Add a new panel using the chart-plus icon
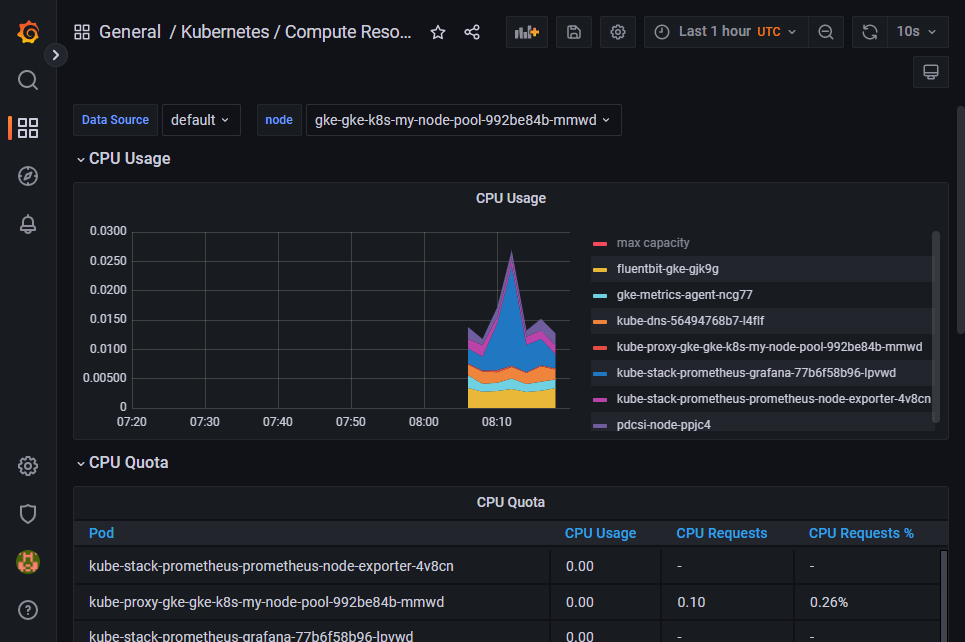Image resolution: width=965 pixels, height=642 pixels. 526,31
